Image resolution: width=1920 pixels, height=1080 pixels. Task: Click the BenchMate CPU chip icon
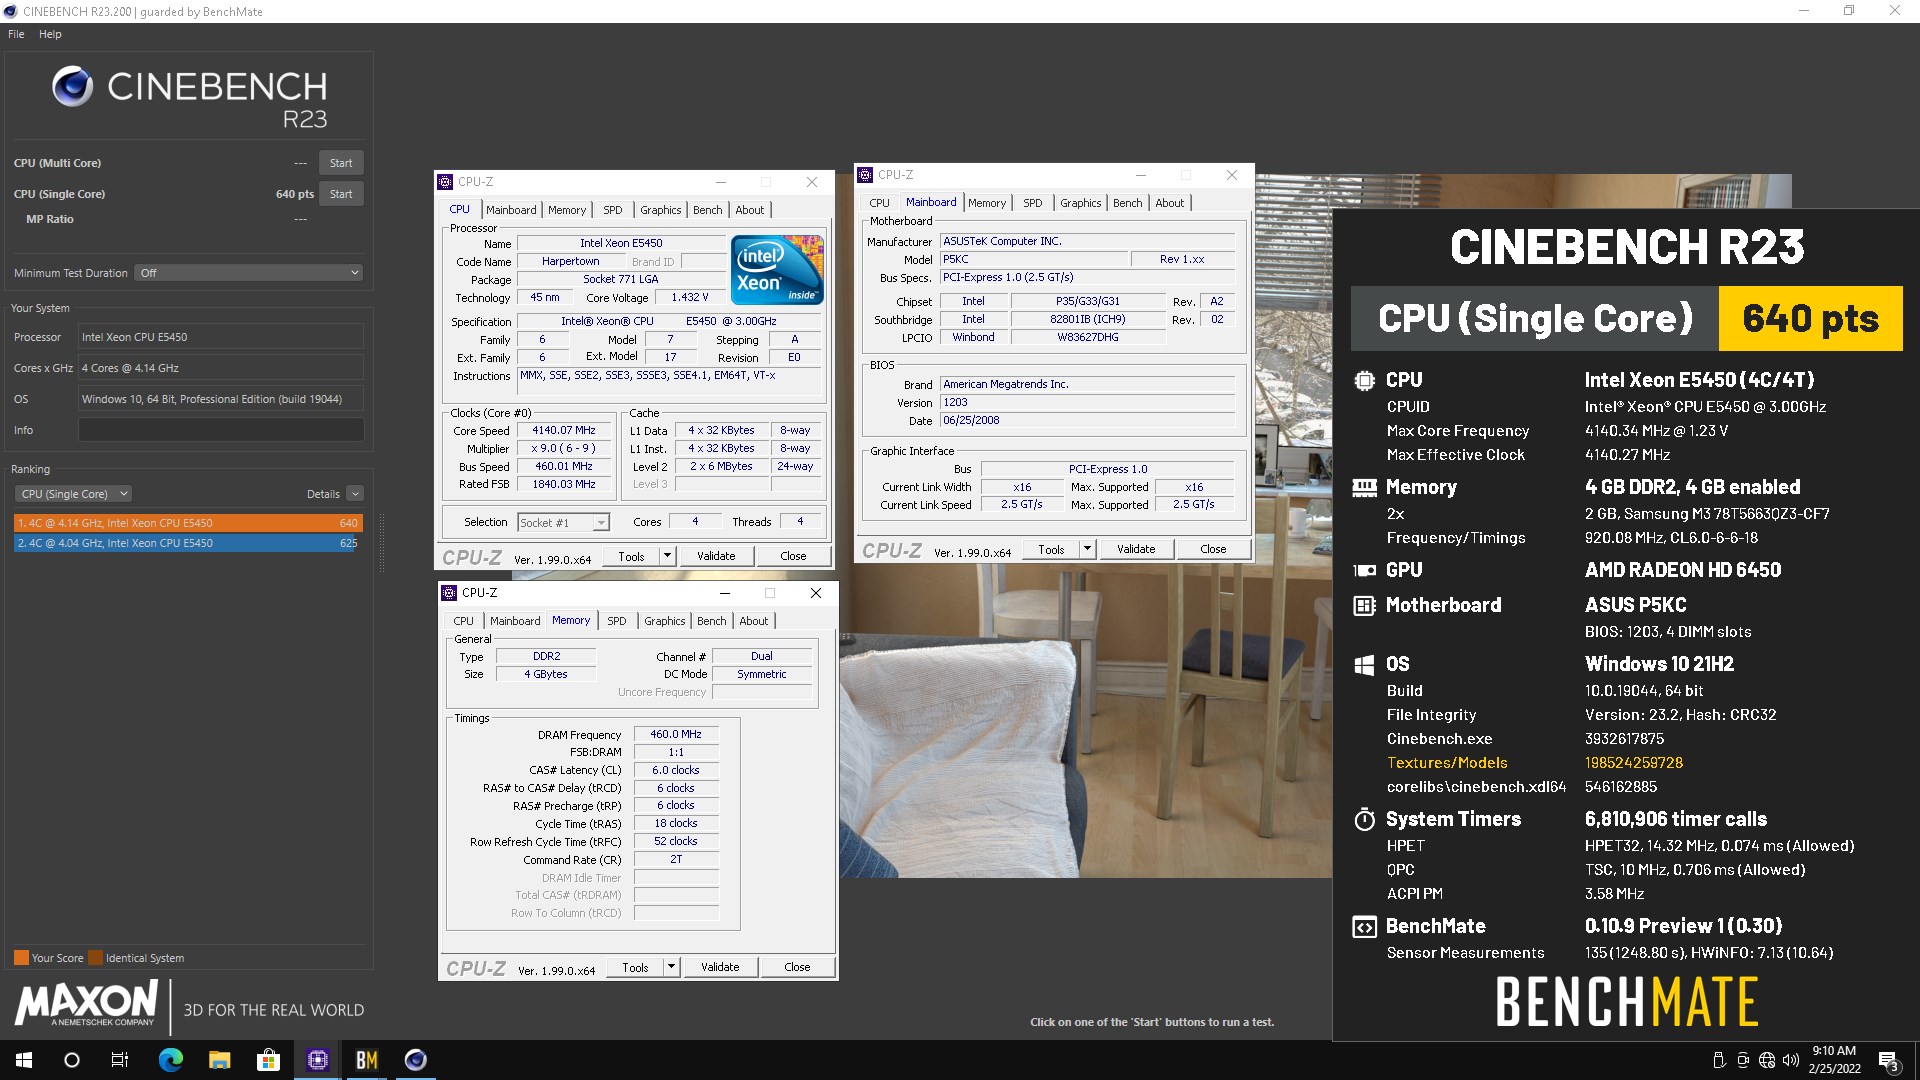click(1364, 380)
